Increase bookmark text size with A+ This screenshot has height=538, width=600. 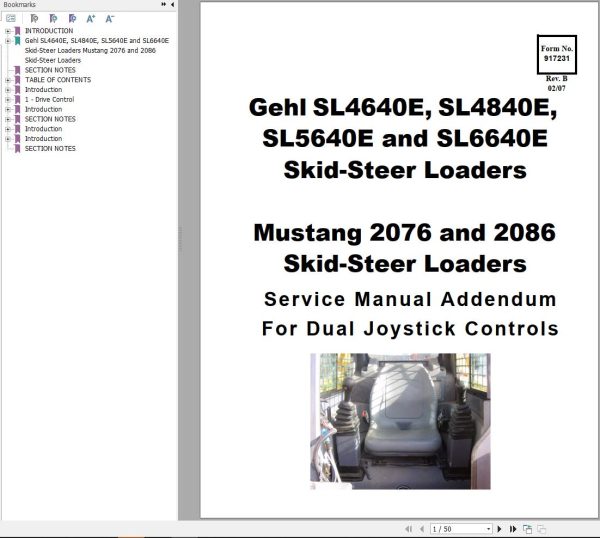tap(91, 18)
